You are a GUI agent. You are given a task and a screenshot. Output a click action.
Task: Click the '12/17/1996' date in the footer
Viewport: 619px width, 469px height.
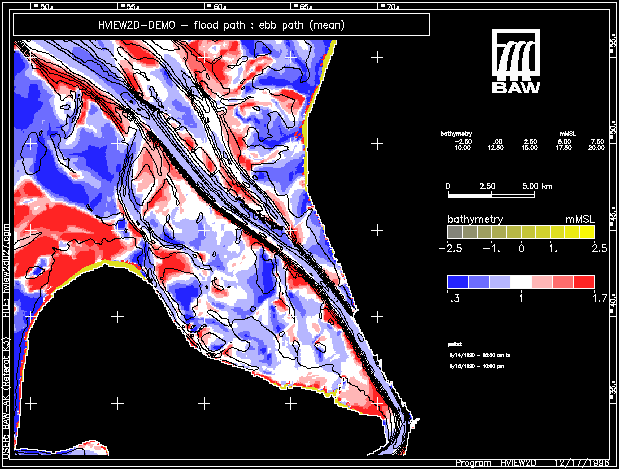581,463
